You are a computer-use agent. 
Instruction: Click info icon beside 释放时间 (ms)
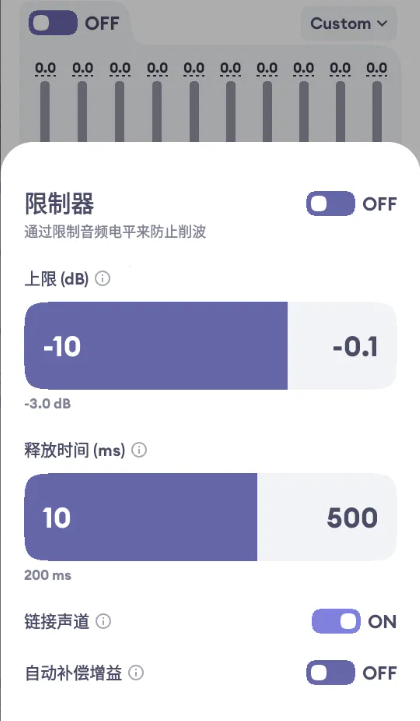pyautogui.click(x=139, y=450)
